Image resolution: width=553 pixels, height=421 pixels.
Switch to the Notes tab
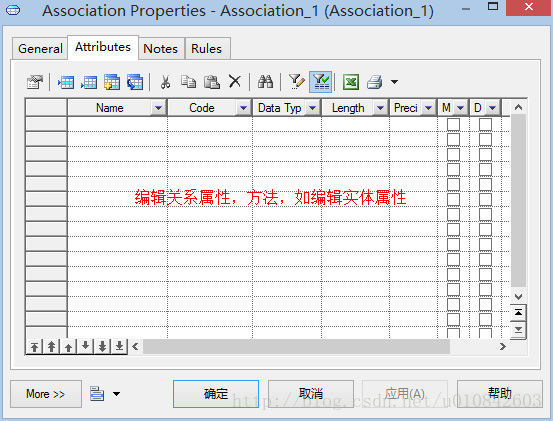click(160, 49)
